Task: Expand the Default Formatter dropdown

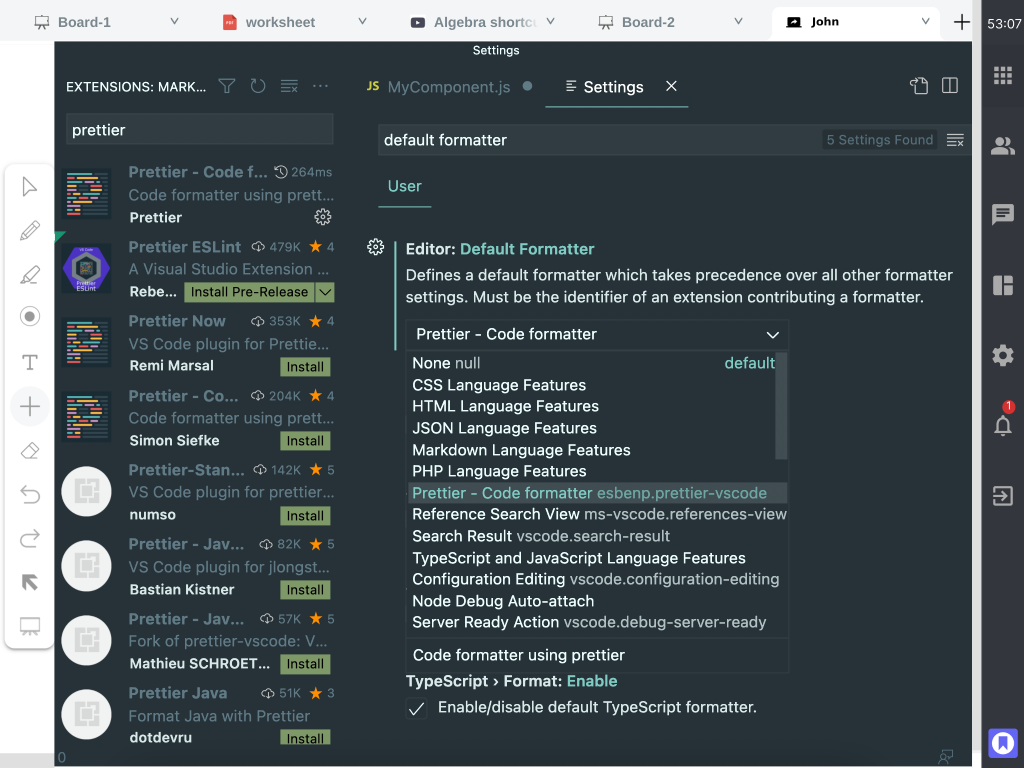Action: (597, 334)
